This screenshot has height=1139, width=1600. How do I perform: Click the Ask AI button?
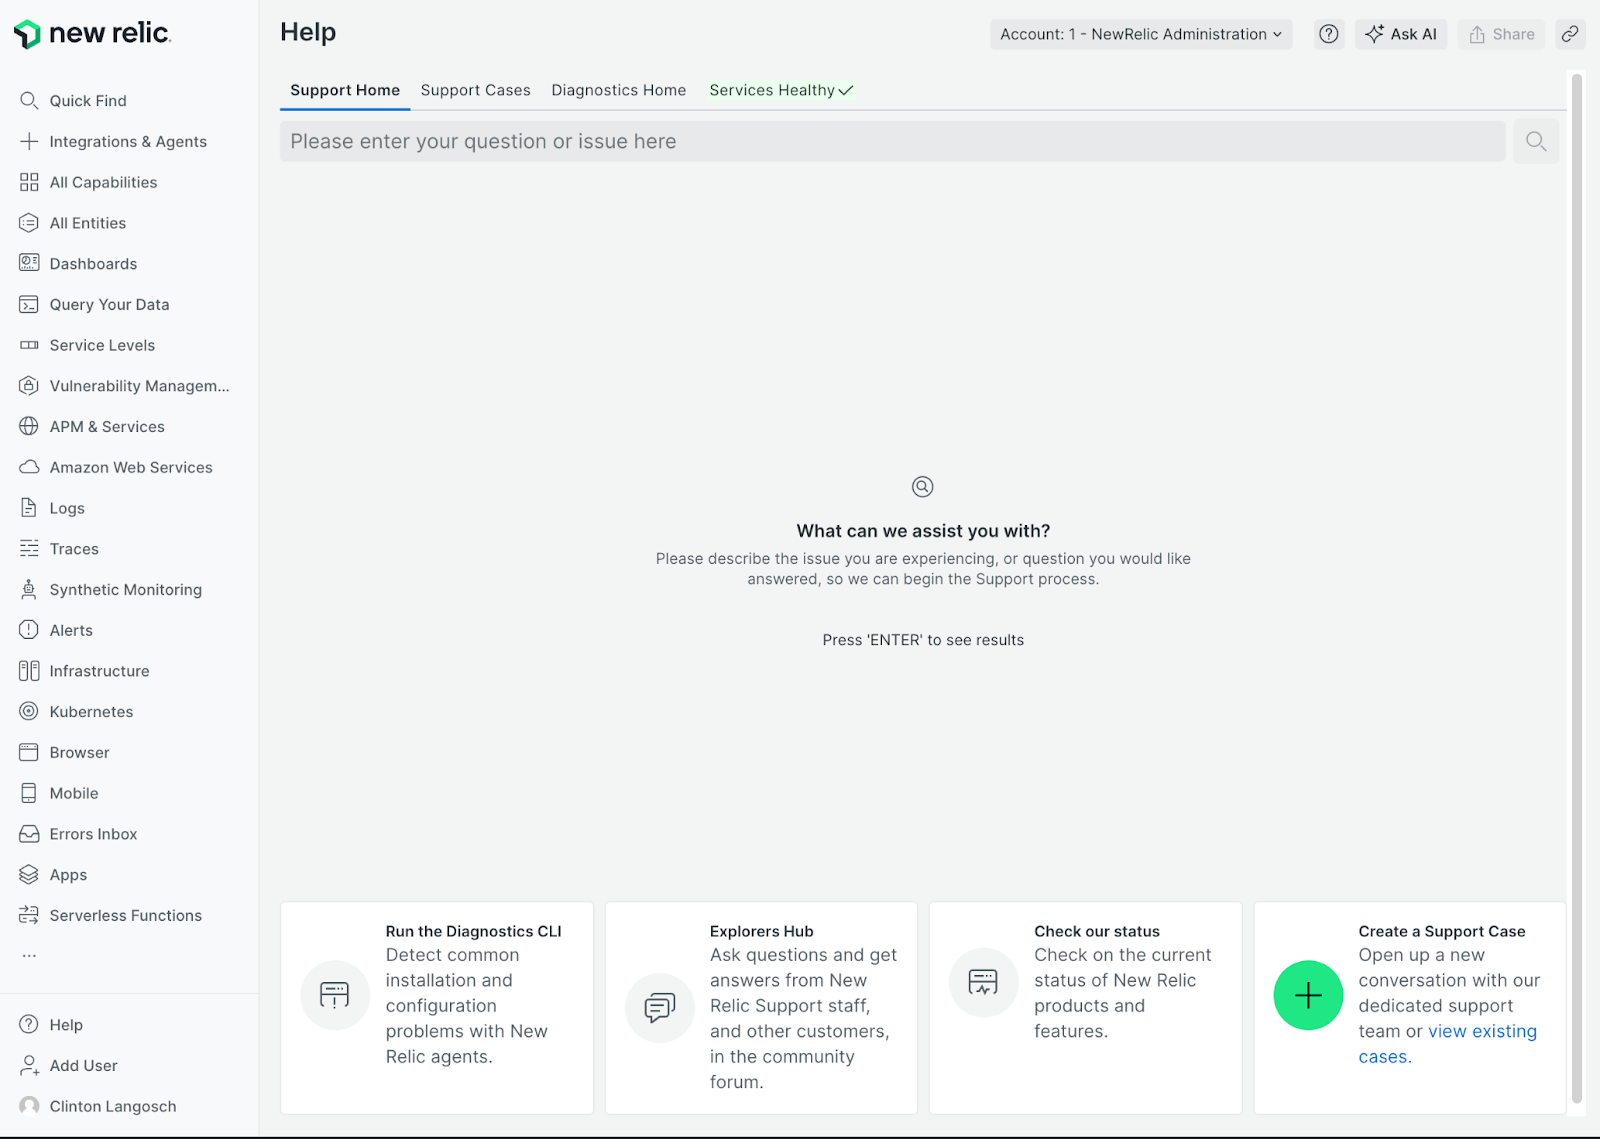[1400, 33]
